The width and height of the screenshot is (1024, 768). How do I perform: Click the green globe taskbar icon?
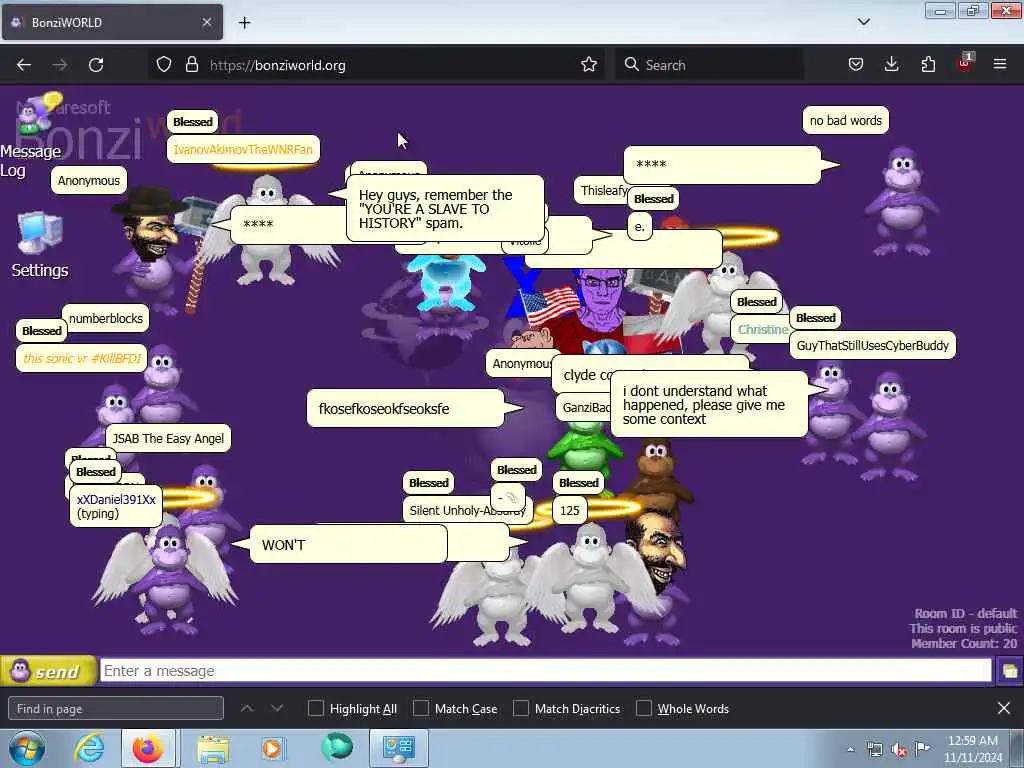pos(336,748)
